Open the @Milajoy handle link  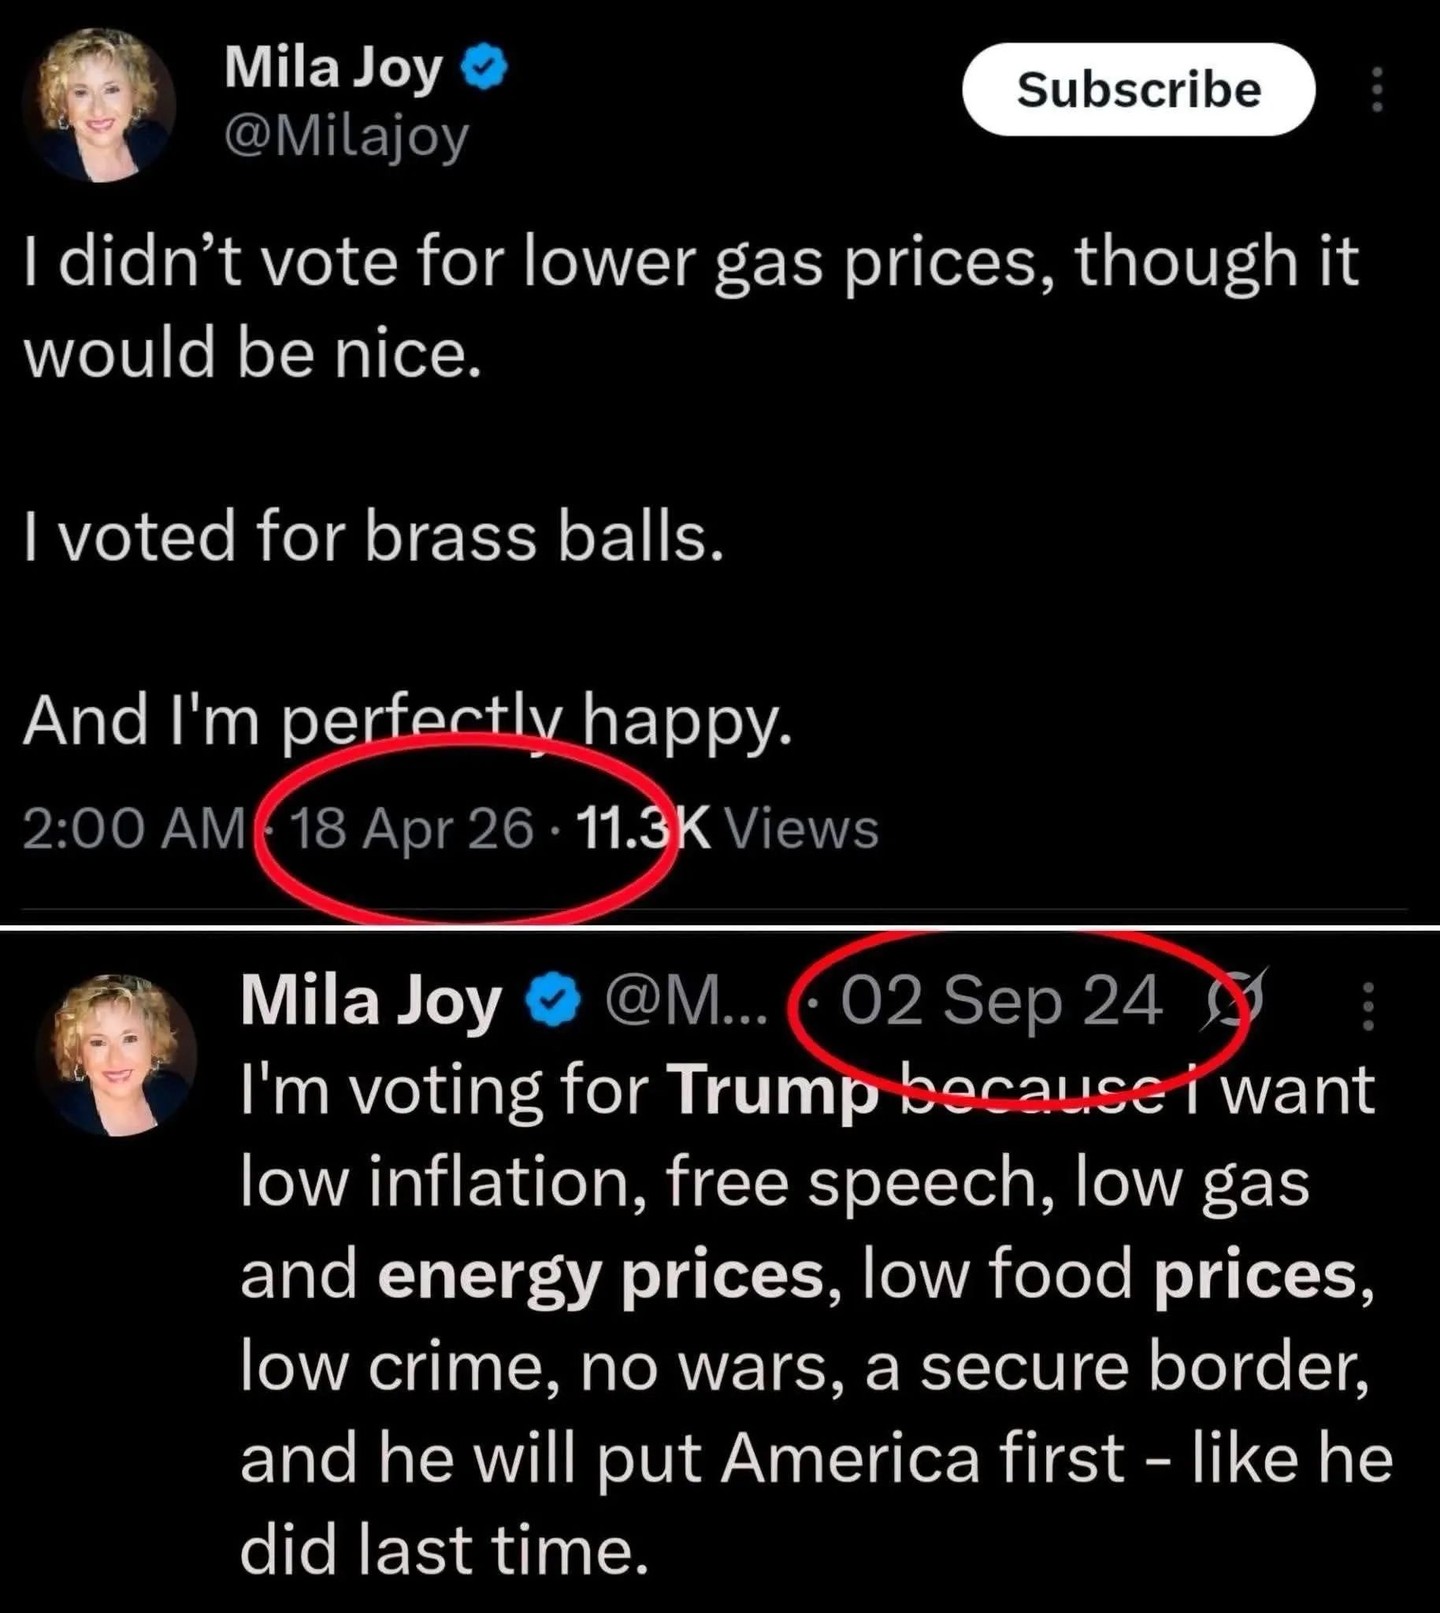coord(346,136)
